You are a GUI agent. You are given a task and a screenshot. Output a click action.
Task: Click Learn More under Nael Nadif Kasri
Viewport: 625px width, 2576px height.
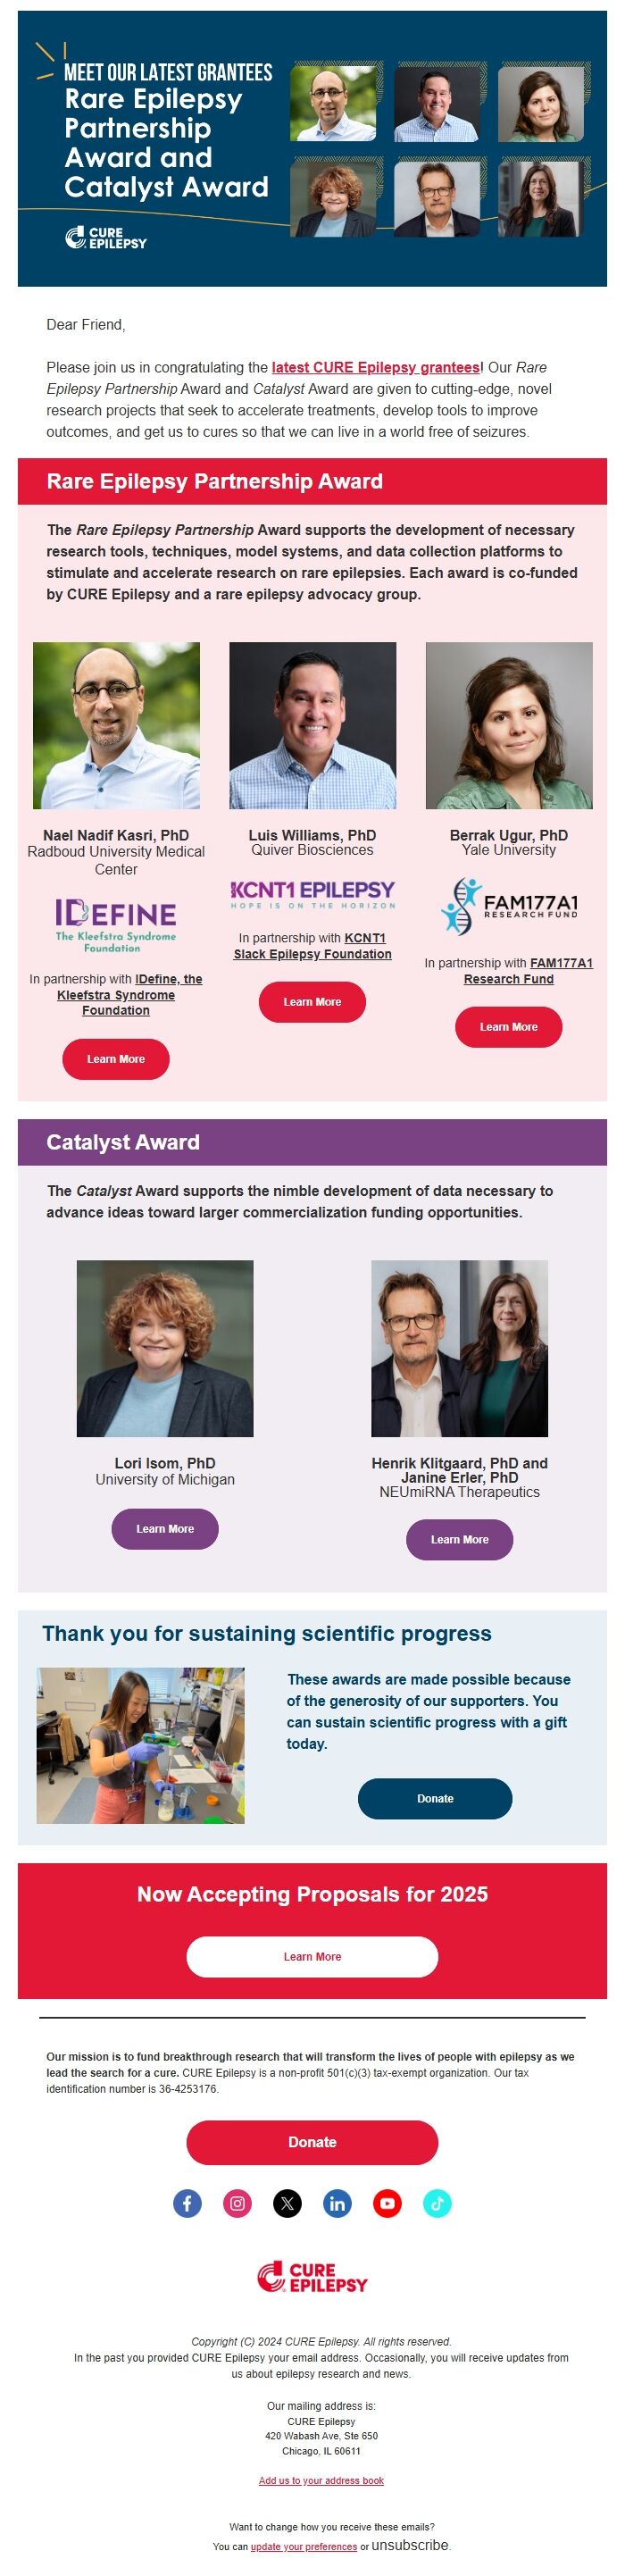tap(116, 1059)
